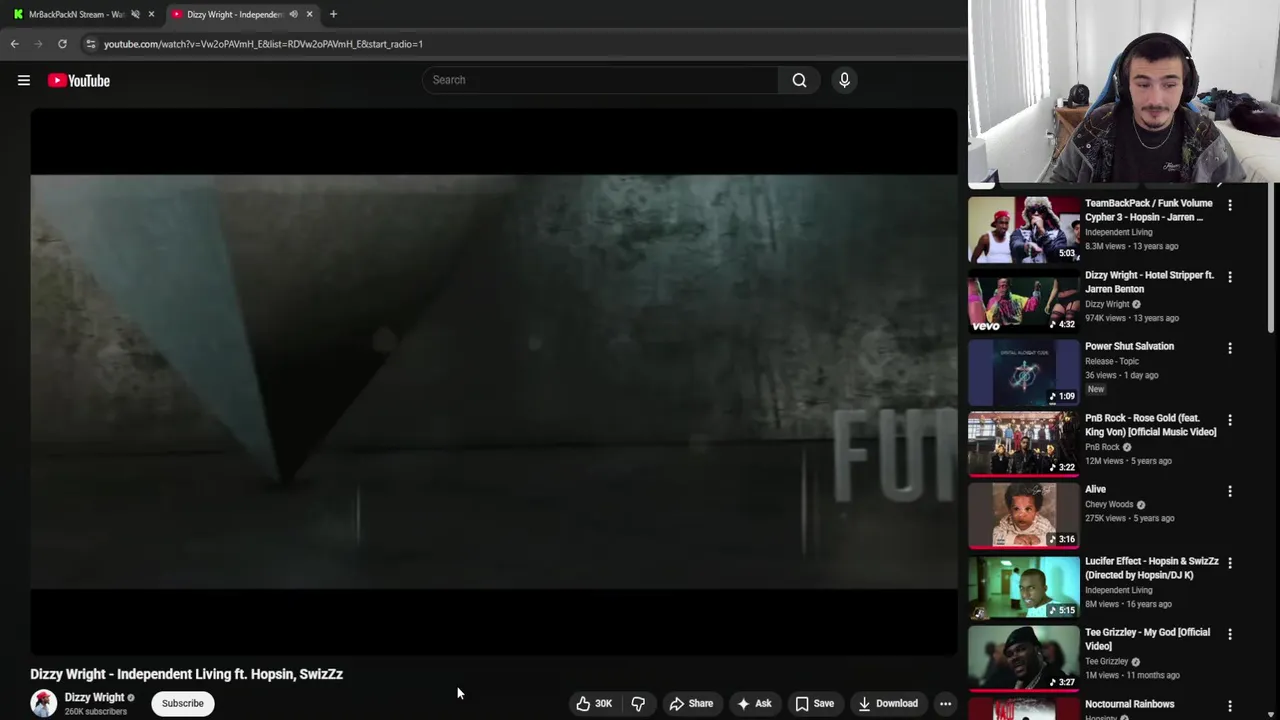Open the TeamBackPack Funk Volume Cypher thumbnail

[x=1023, y=229]
